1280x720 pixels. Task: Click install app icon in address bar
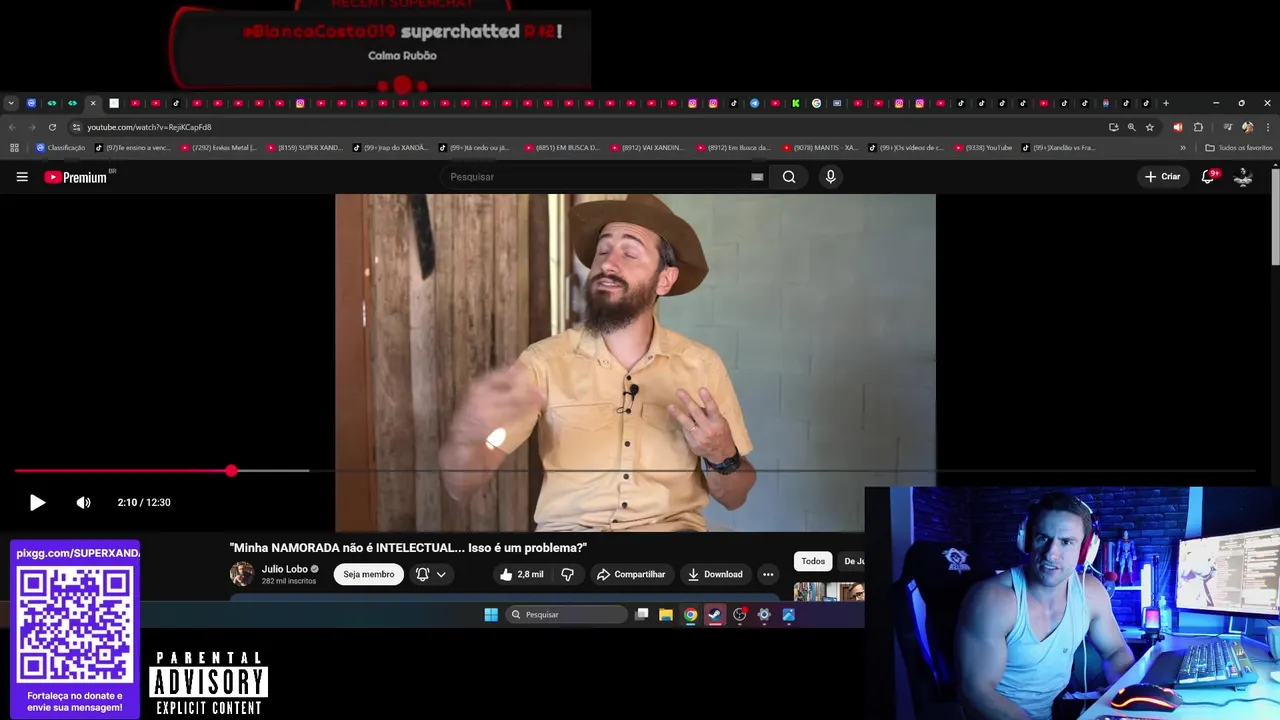[x=1113, y=127]
